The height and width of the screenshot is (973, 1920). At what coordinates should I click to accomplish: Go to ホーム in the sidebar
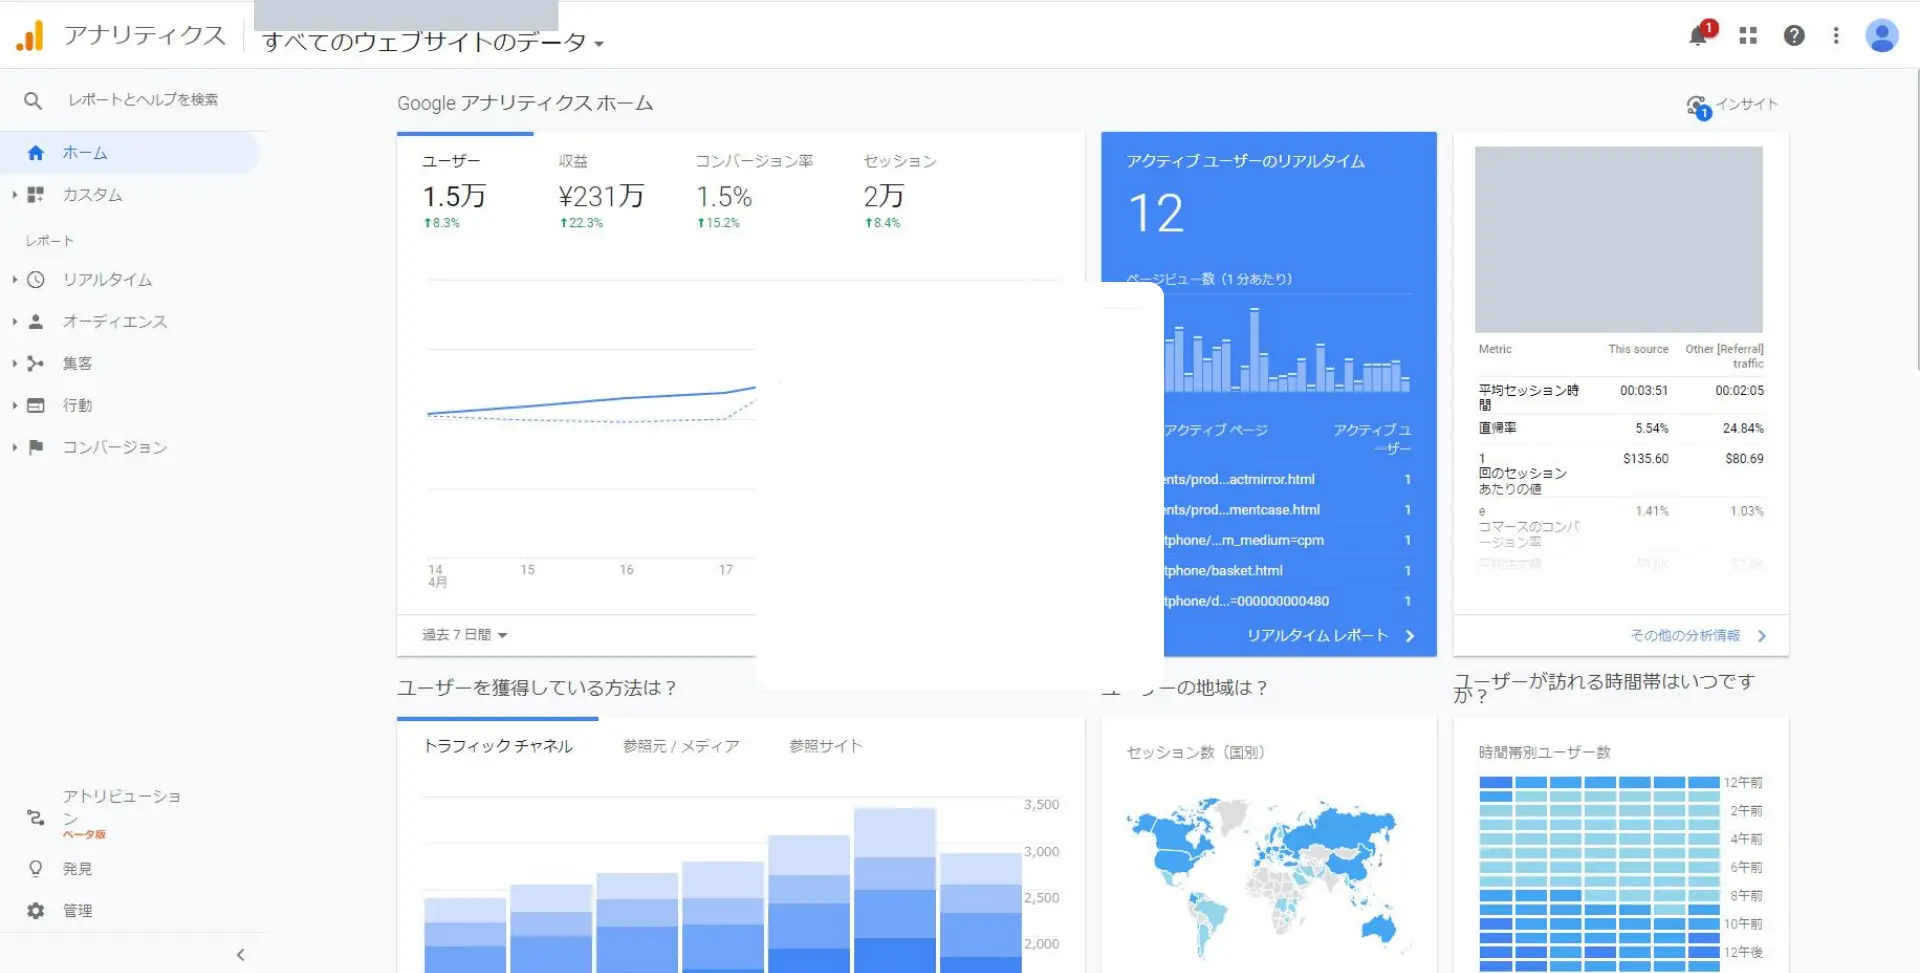85,153
